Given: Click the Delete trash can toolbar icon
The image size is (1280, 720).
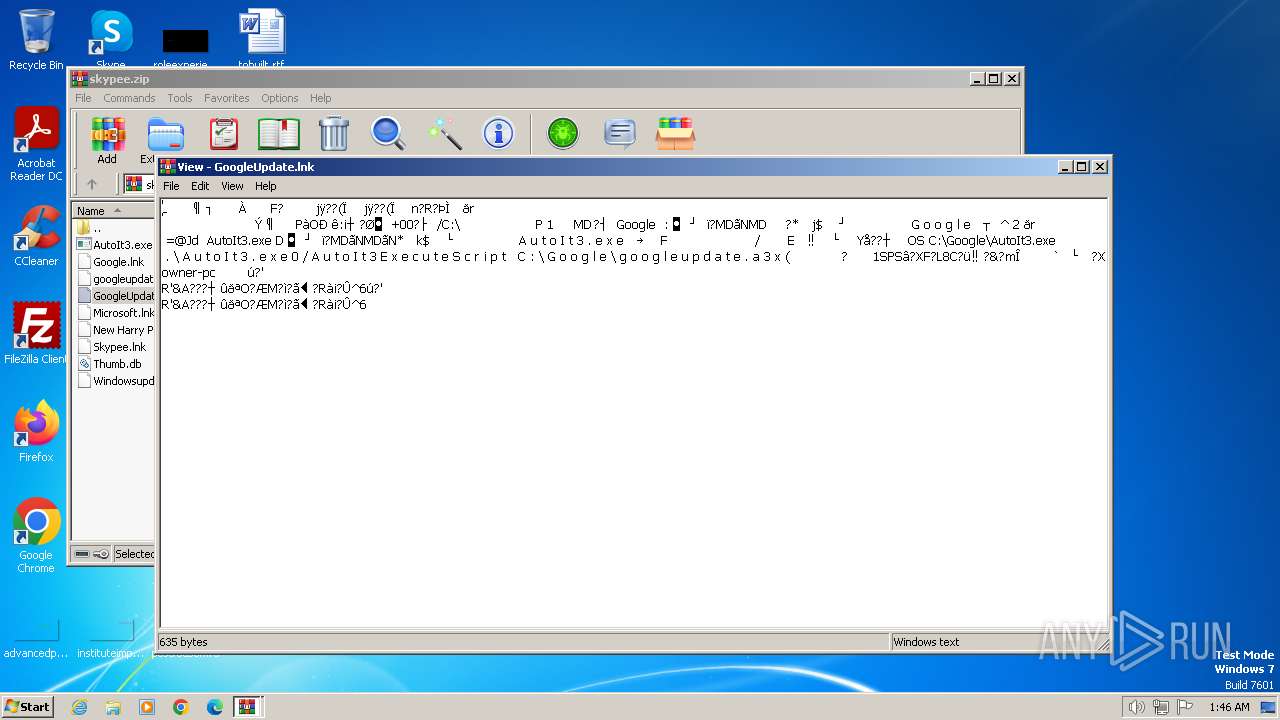Looking at the screenshot, I should [334, 133].
